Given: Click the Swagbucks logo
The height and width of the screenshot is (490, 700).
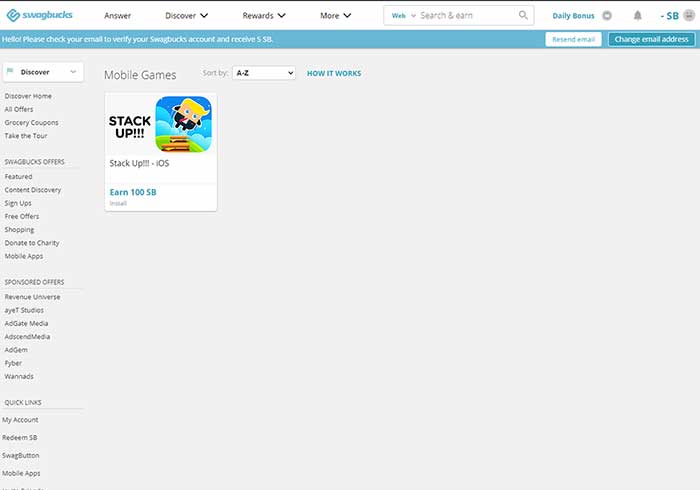Looking at the screenshot, I should pos(39,15).
